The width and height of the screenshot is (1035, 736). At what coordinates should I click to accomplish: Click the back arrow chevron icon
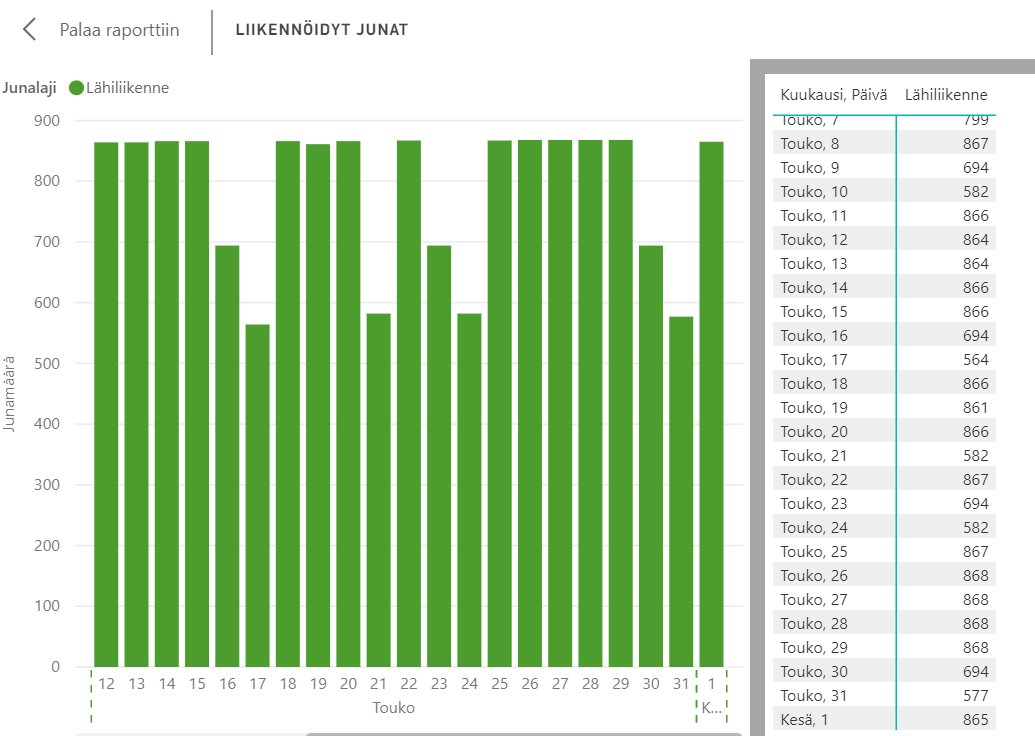coord(30,29)
